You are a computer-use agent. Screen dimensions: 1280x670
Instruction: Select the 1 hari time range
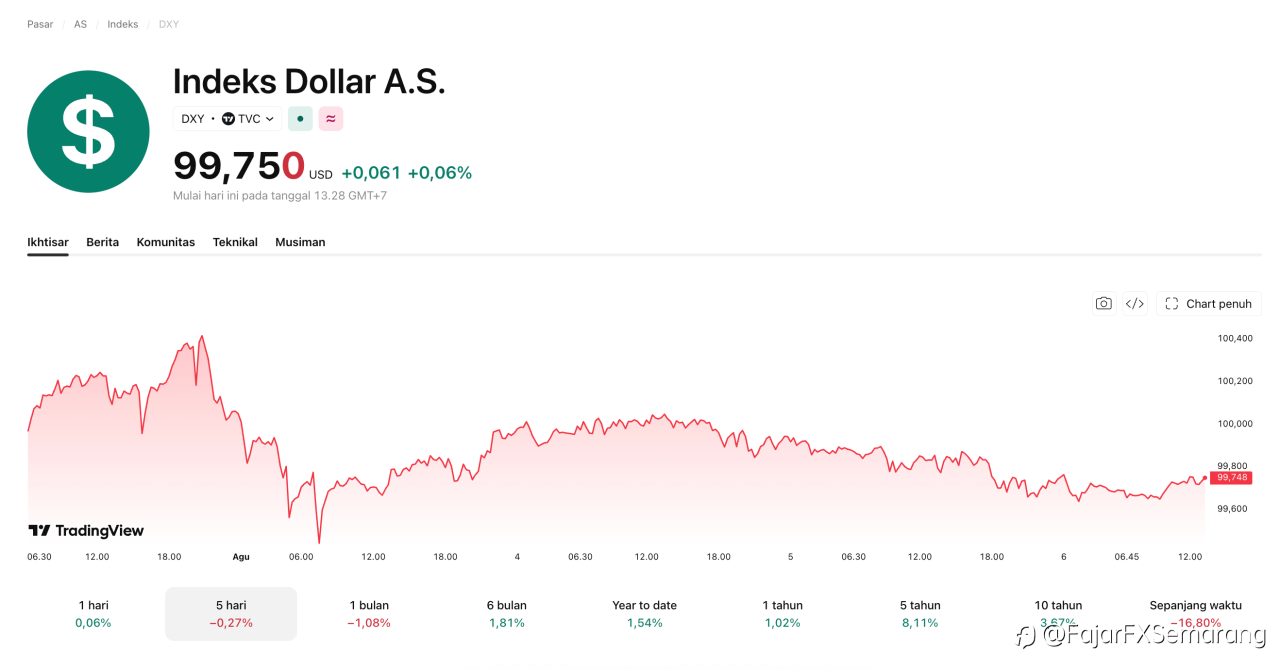click(94, 614)
